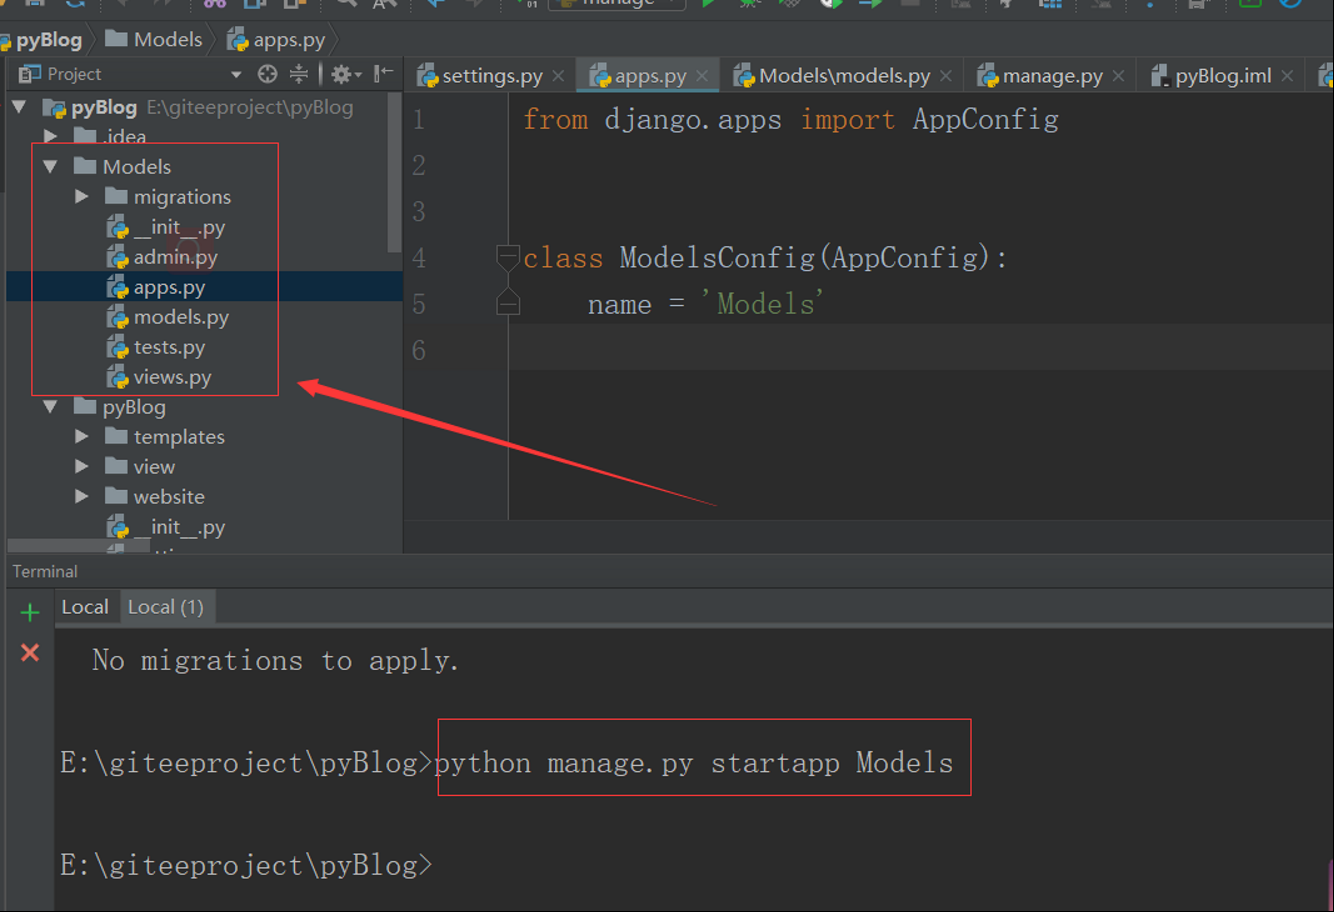Expand the migrations folder arrow

click(x=82, y=197)
